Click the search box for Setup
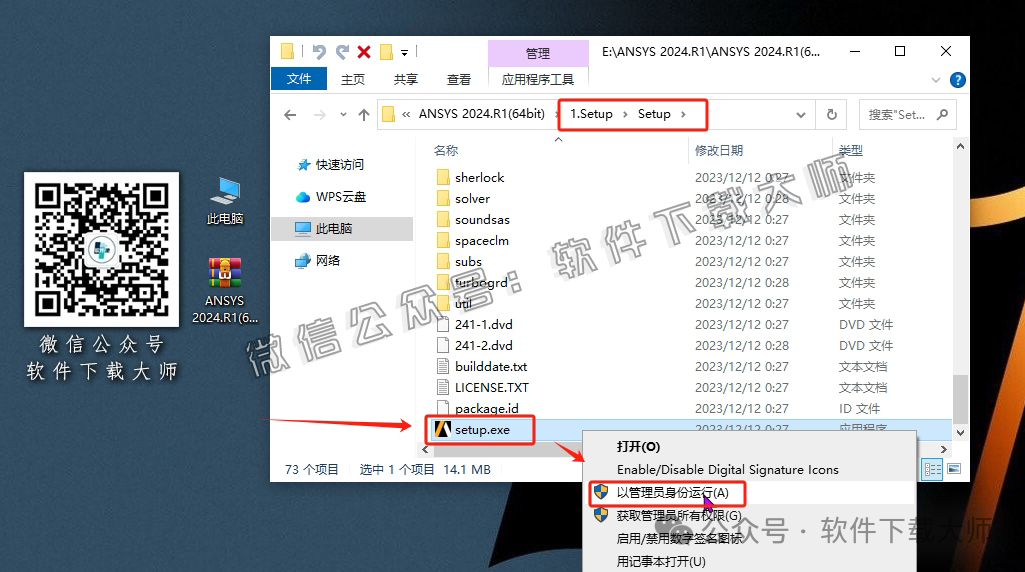The height and width of the screenshot is (572, 1025). click(x=908, y=115)
